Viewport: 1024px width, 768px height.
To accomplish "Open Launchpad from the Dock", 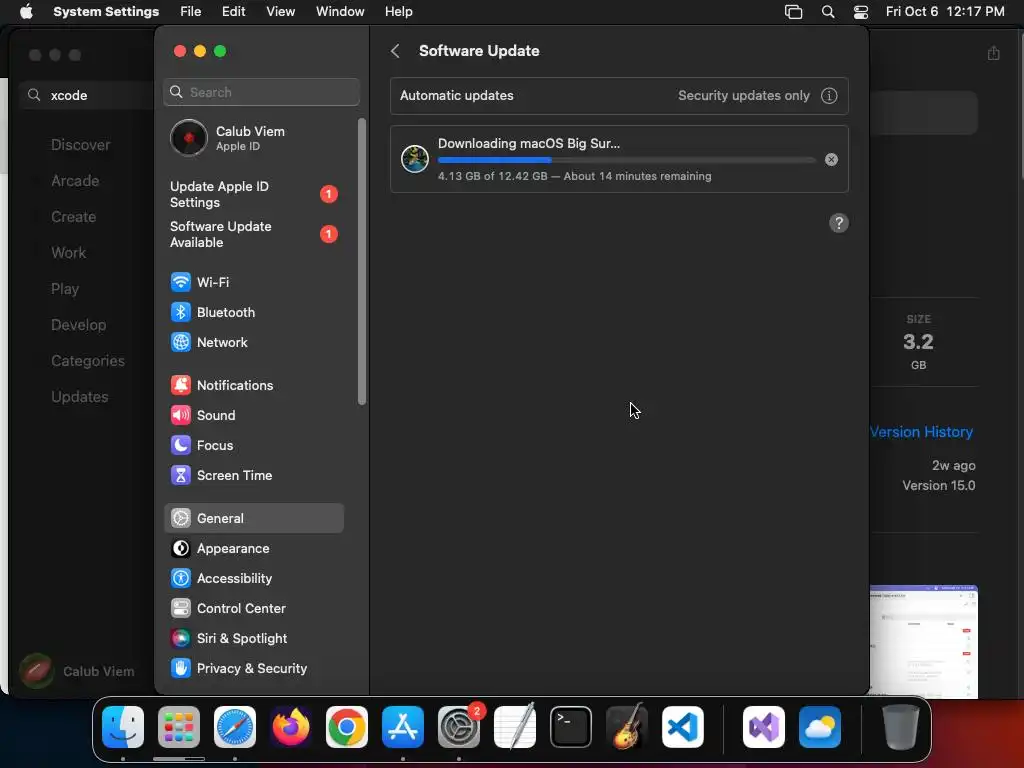I will point(179,727).
